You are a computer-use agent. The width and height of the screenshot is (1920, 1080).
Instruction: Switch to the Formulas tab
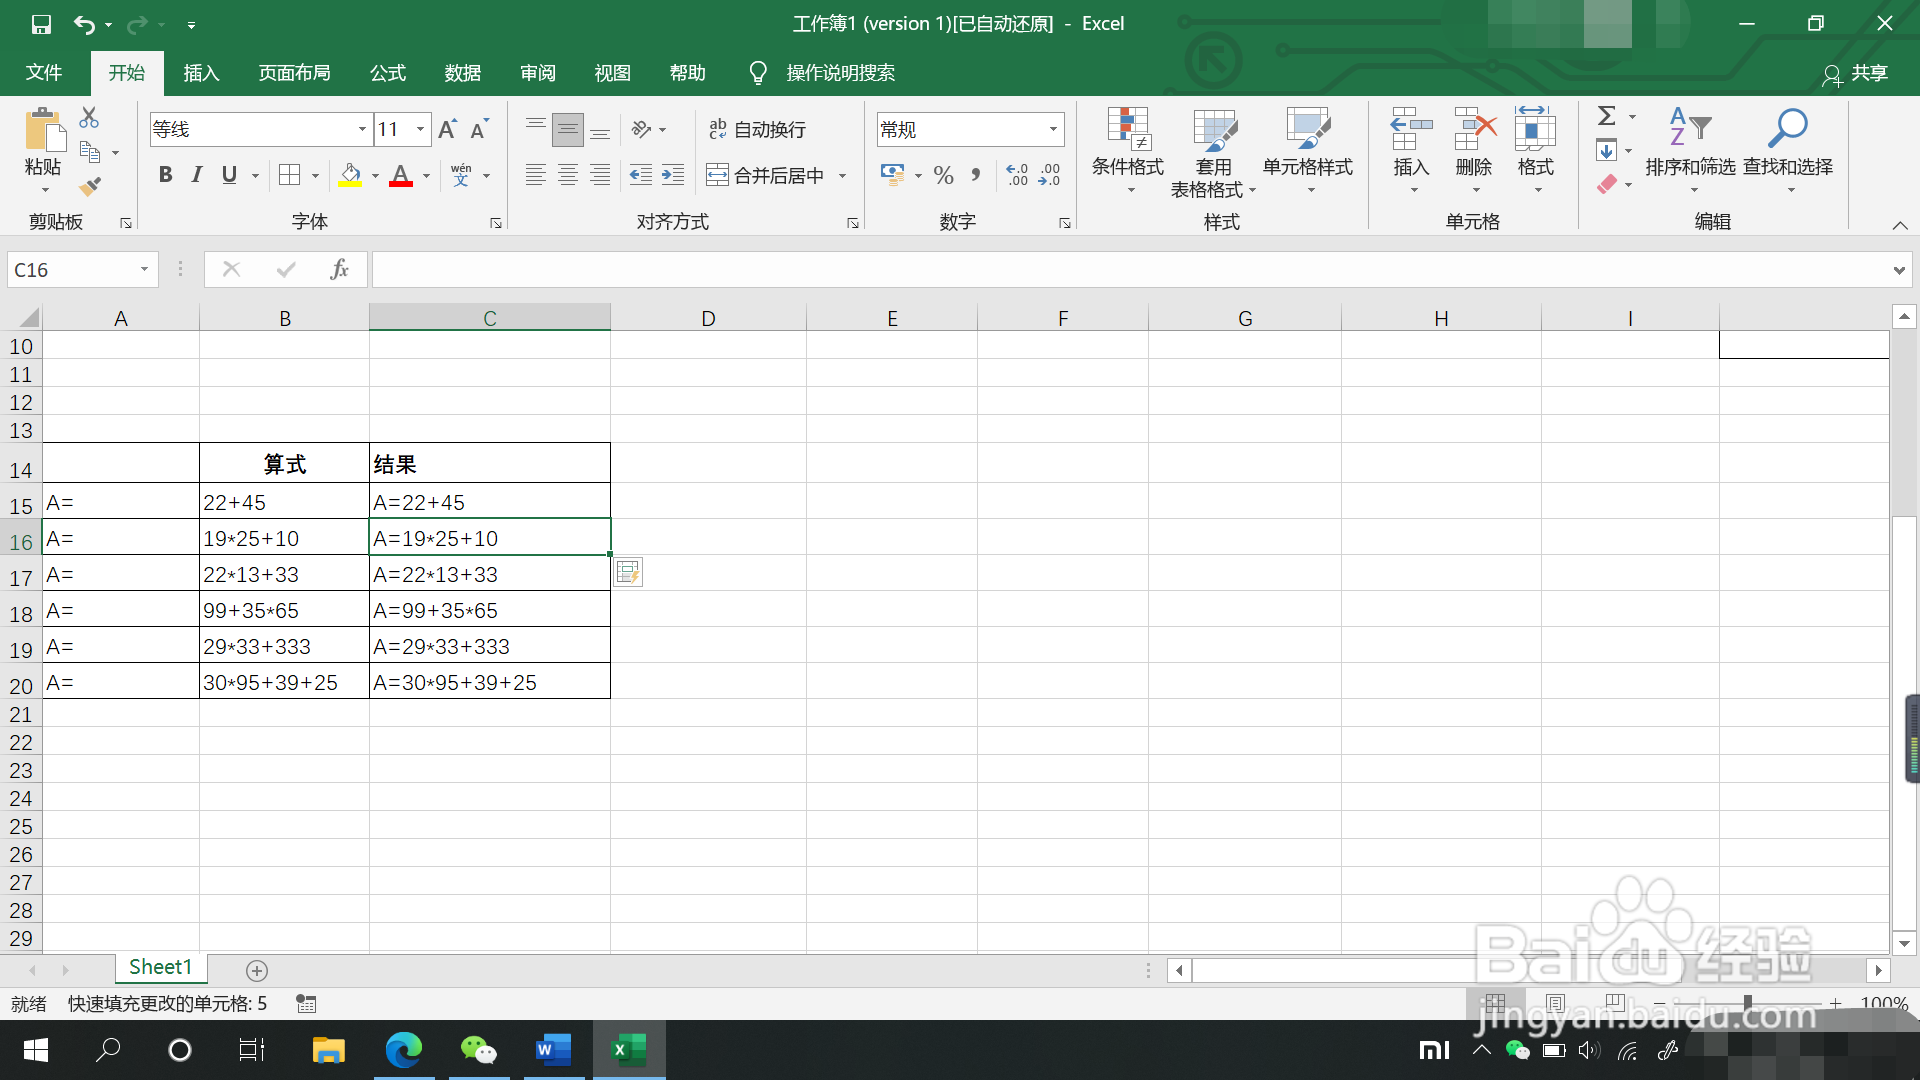[x=387, y=73]
